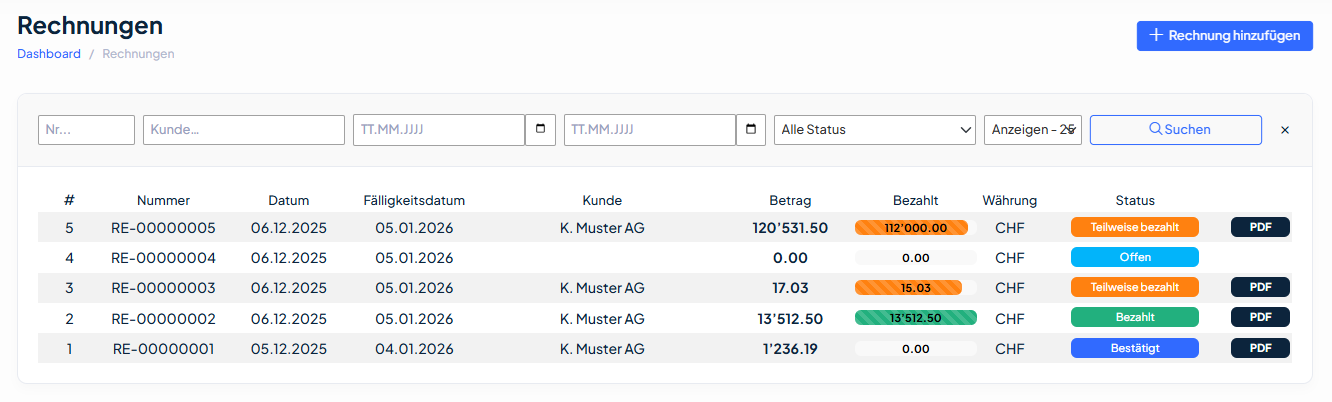
Task: Click the green 13'512.50 paid progress bar
Action: click(x=914, y=318)
